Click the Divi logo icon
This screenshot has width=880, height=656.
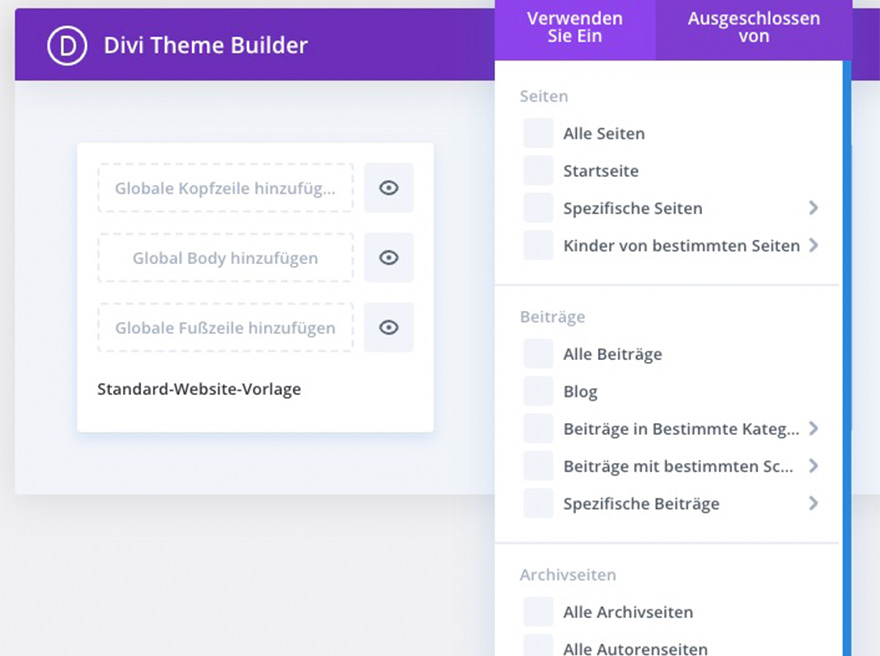tap(67, 45)
